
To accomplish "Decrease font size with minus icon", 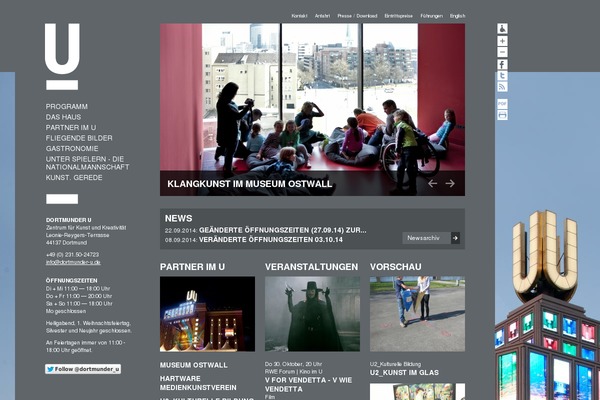I will tap(502, 52).
